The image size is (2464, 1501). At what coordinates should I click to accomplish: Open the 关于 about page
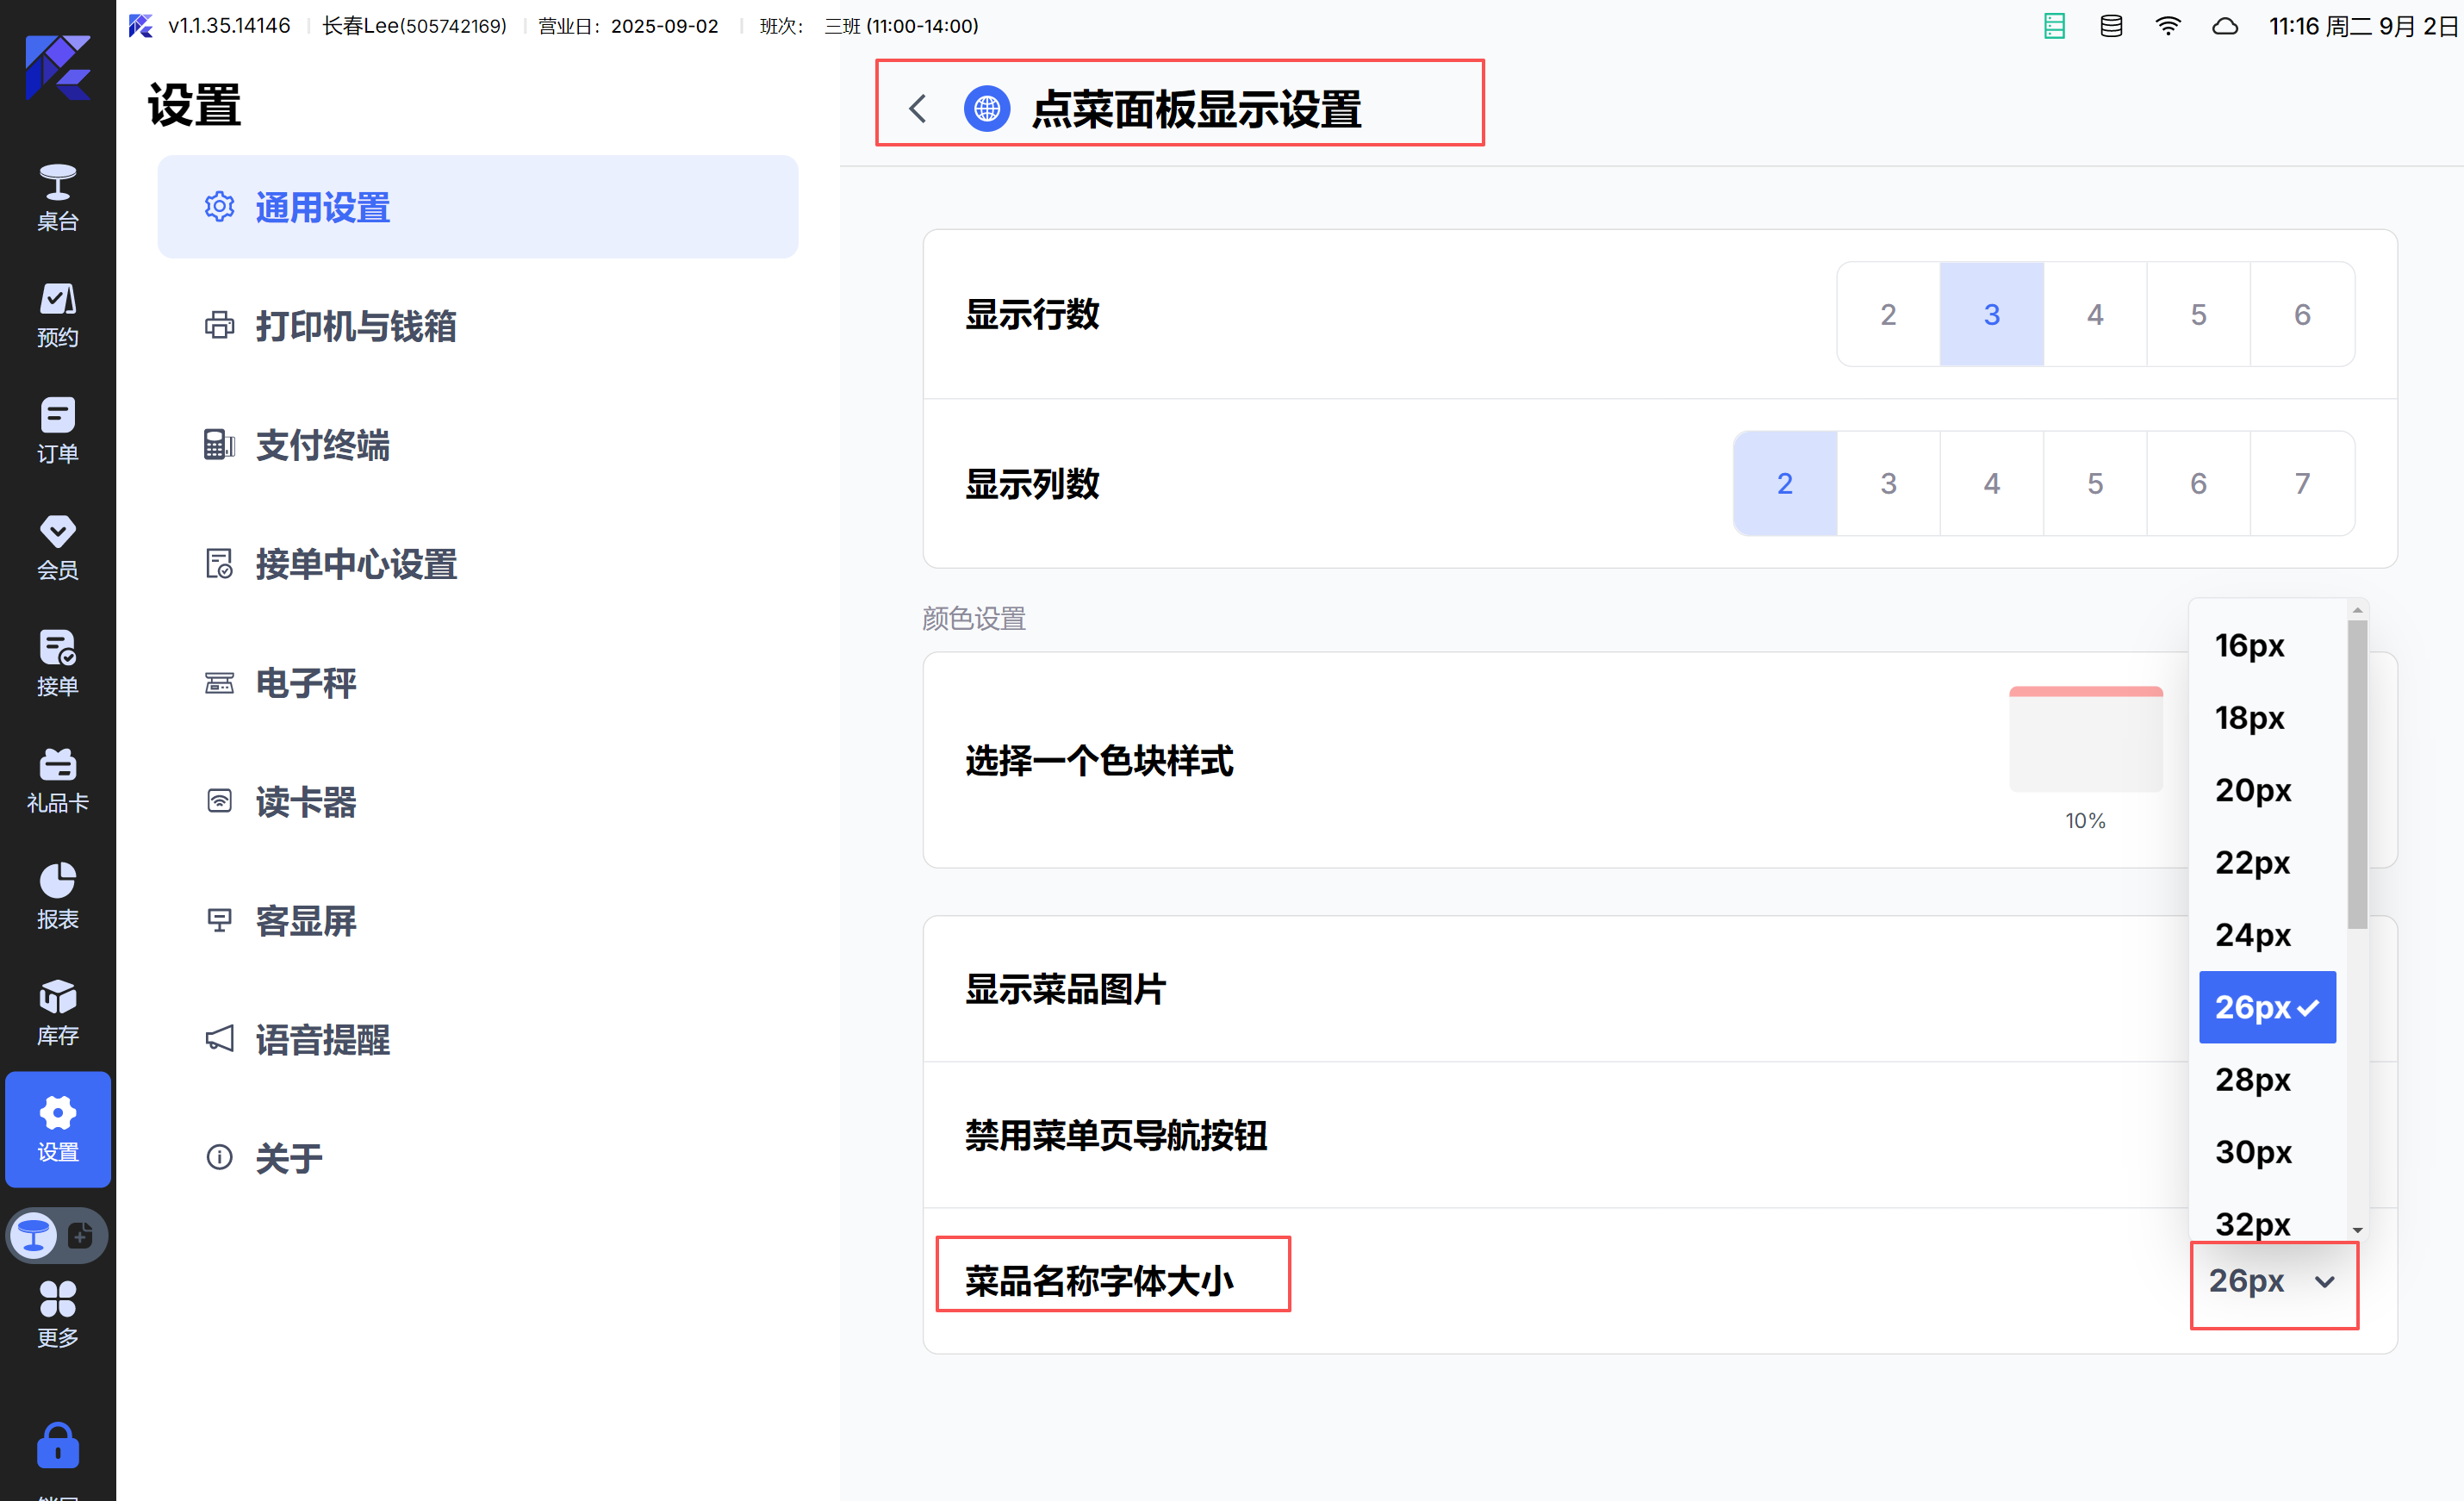click(x=288, y=1158)
